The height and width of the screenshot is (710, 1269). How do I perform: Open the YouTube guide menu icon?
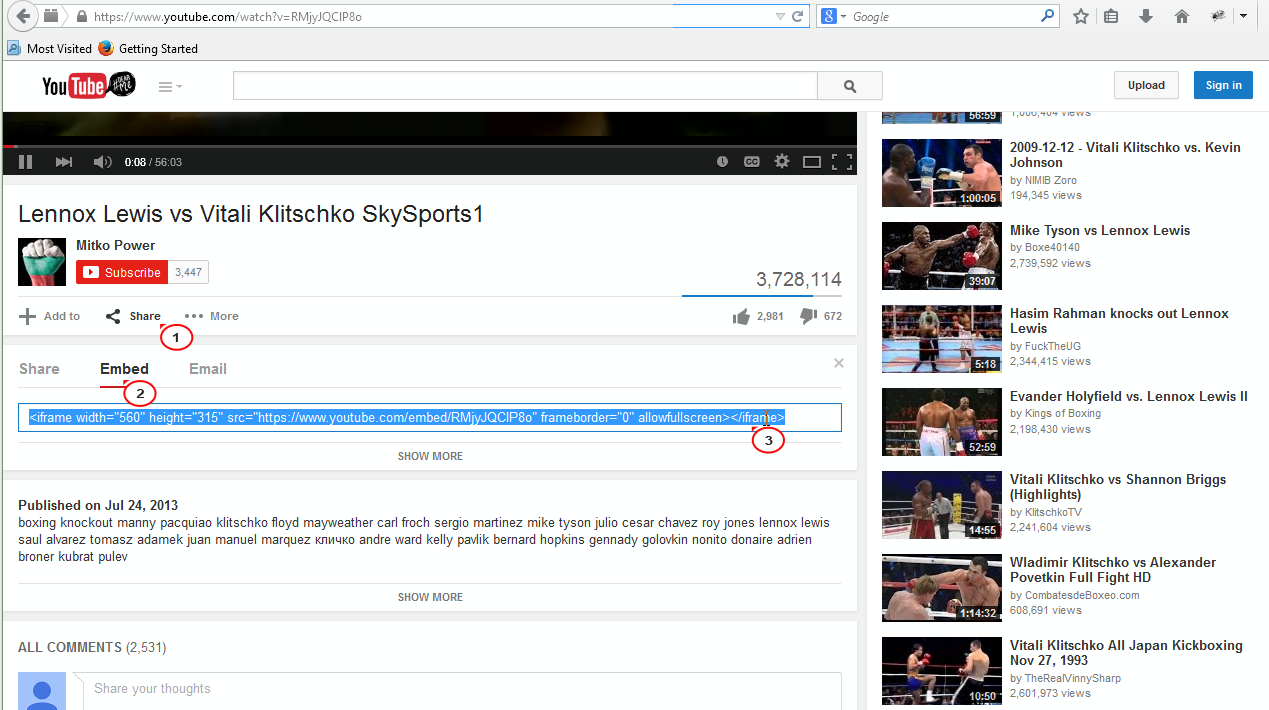pos(170,87)
